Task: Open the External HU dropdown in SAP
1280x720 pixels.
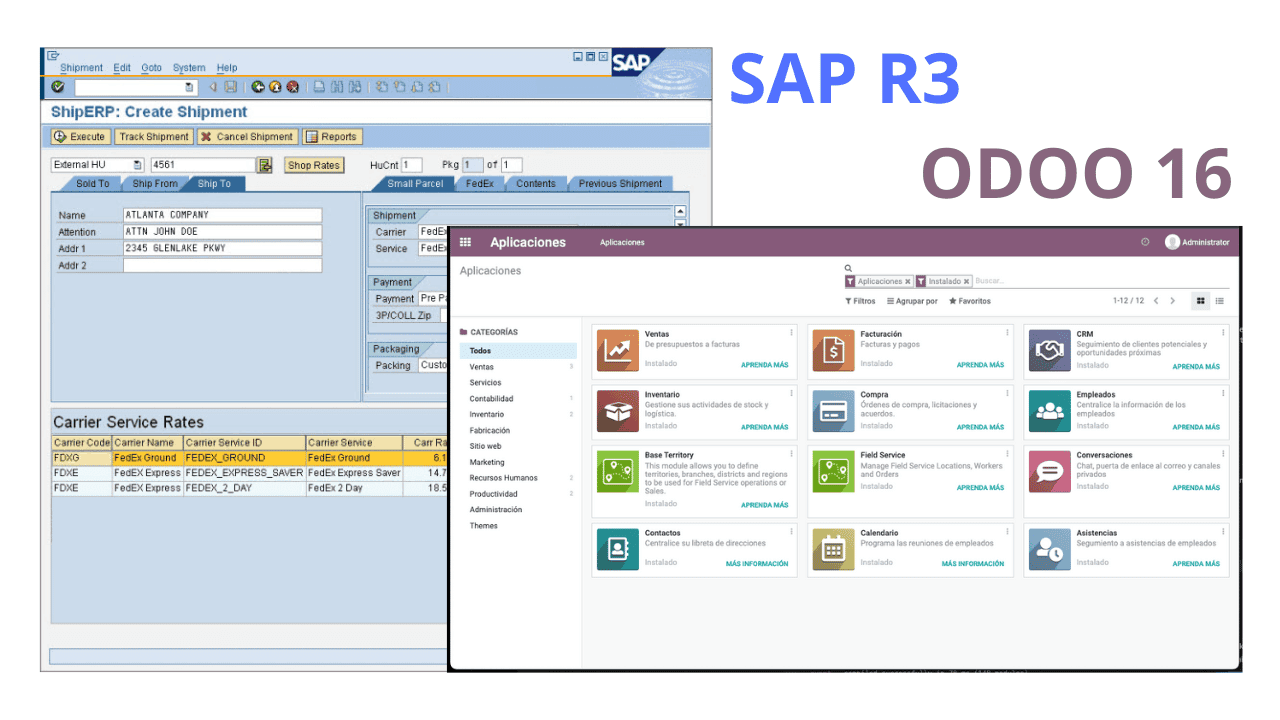Action: pos(138,165)
